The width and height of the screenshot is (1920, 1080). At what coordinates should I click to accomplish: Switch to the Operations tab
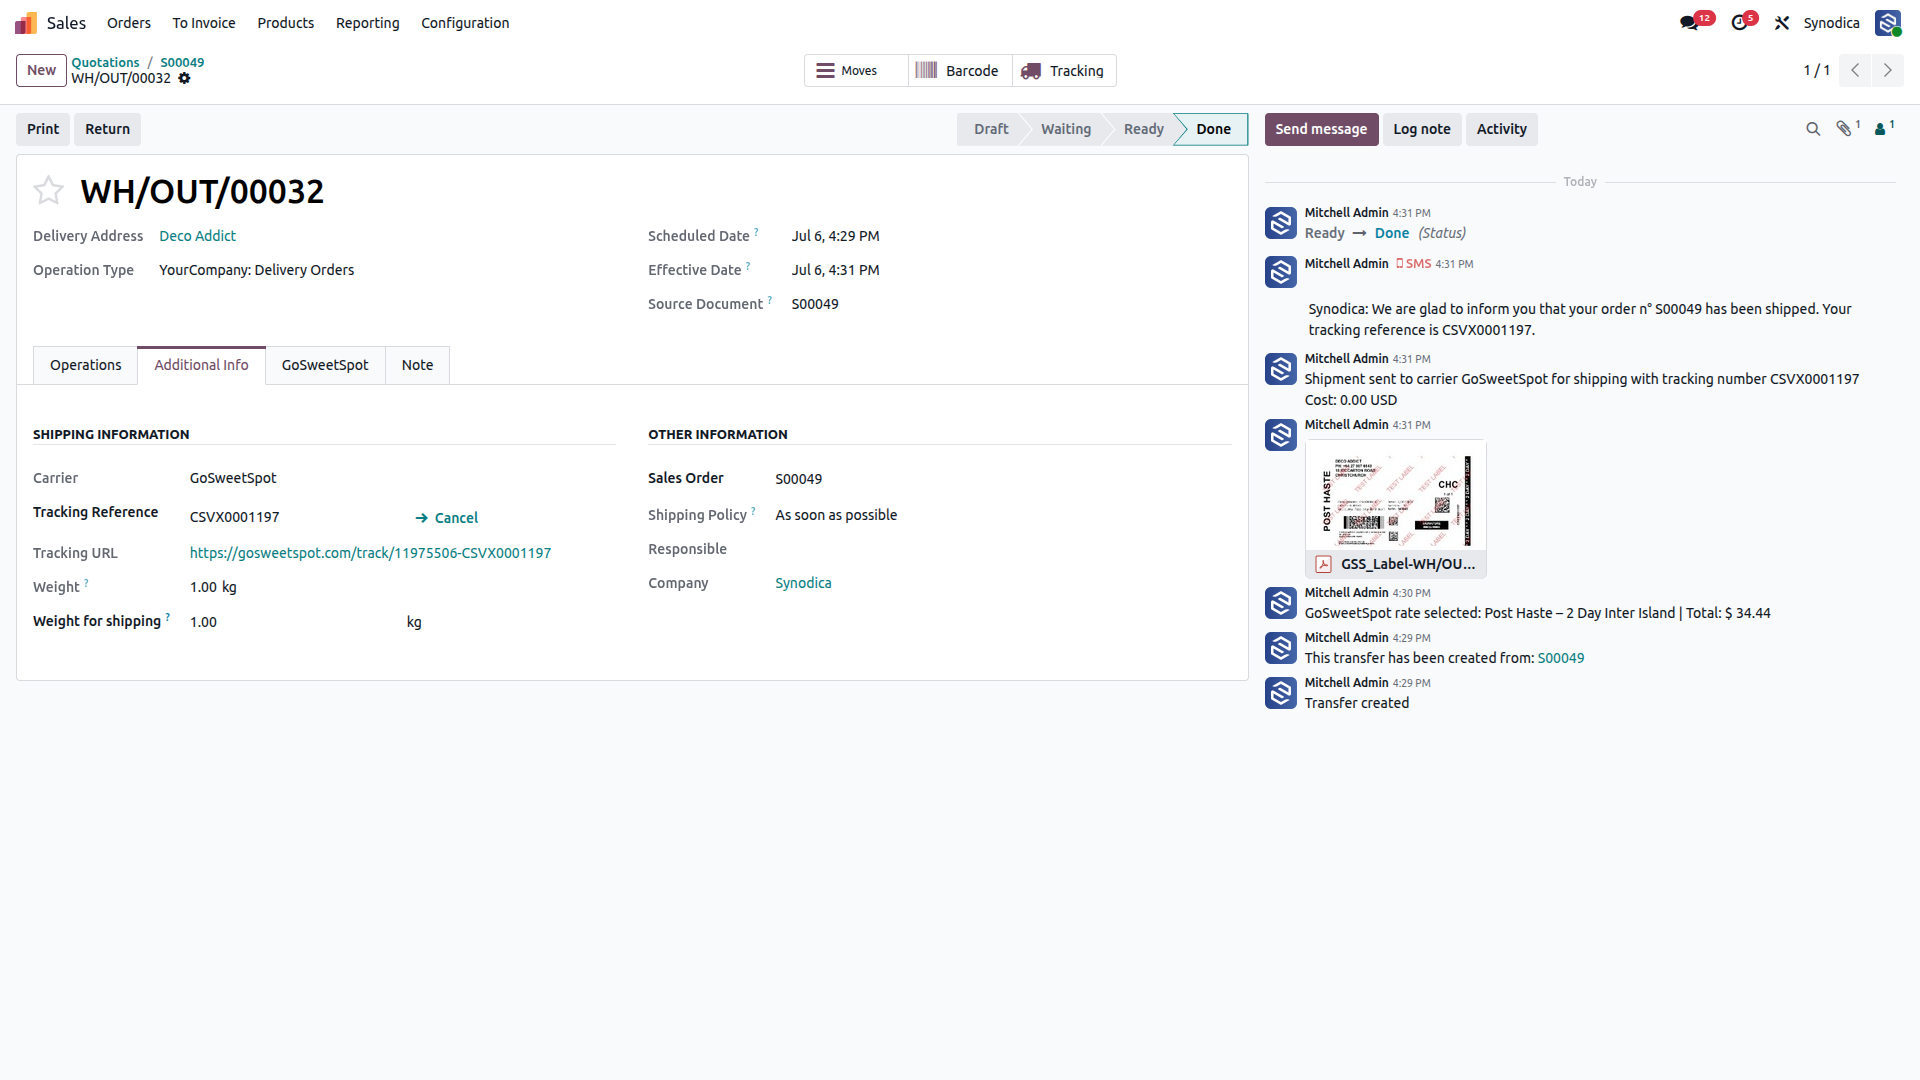pyautogui.click(x=86, y=365)
